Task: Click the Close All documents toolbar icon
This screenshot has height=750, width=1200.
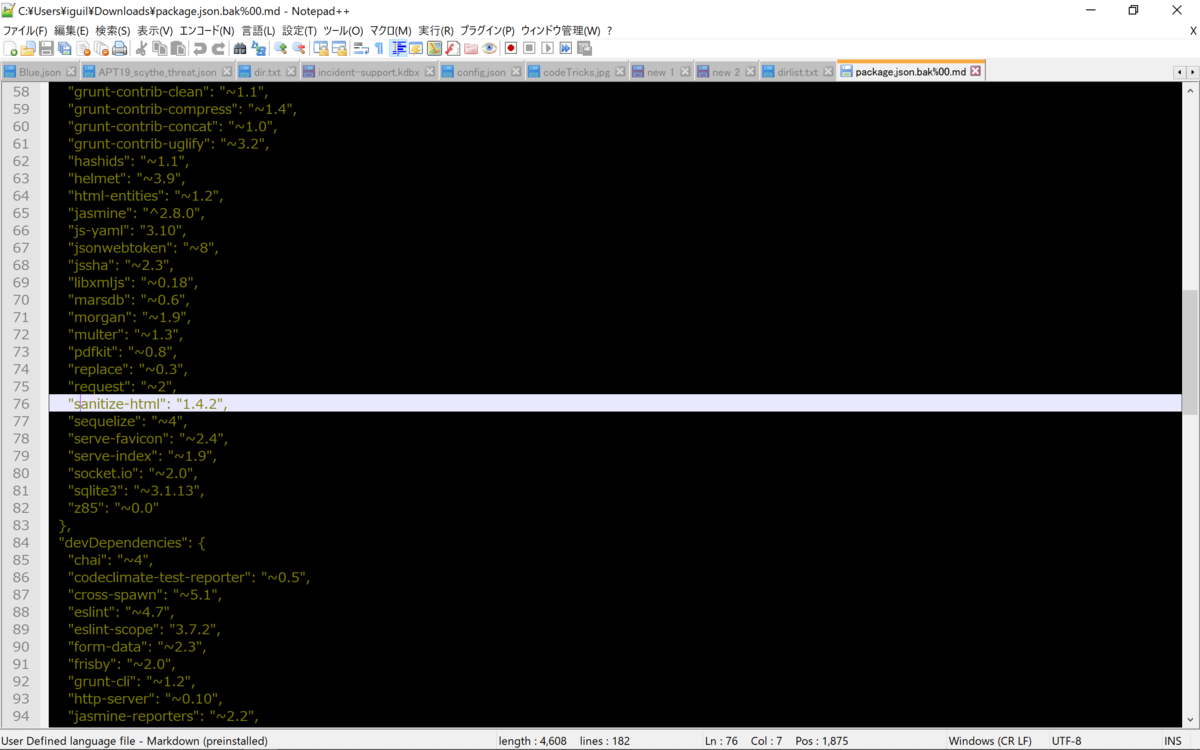Action: point(102,48)
